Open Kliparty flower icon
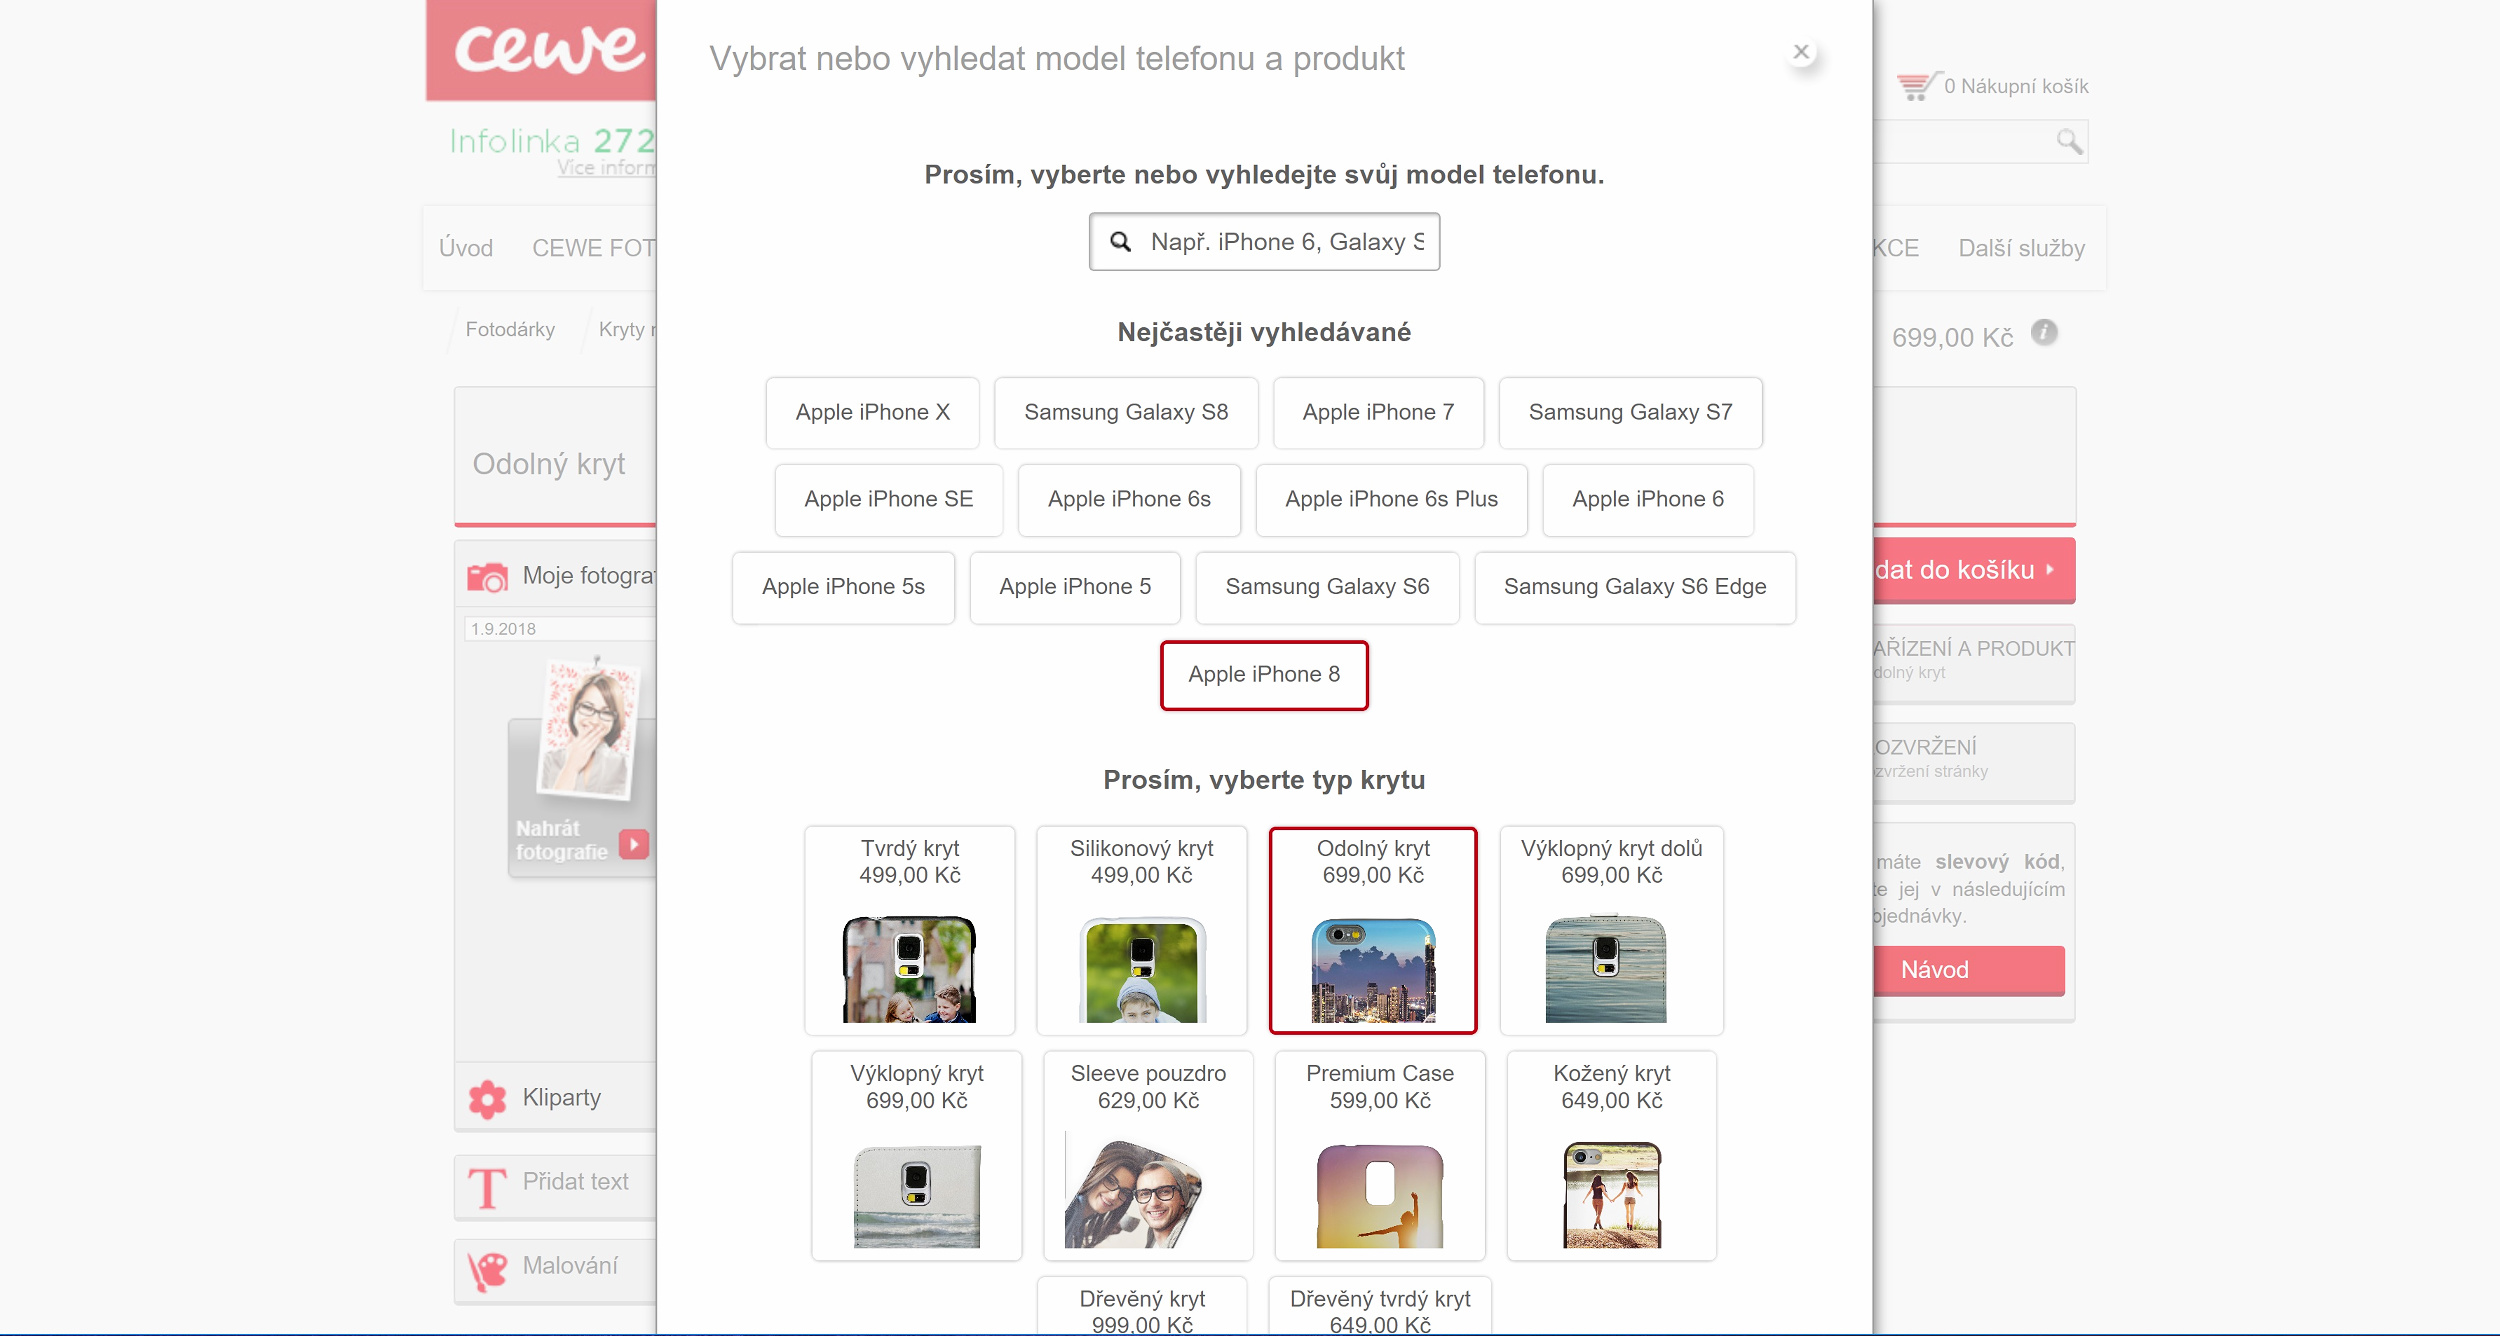Screen dimensions: 2500x1336 (487, 1099)
